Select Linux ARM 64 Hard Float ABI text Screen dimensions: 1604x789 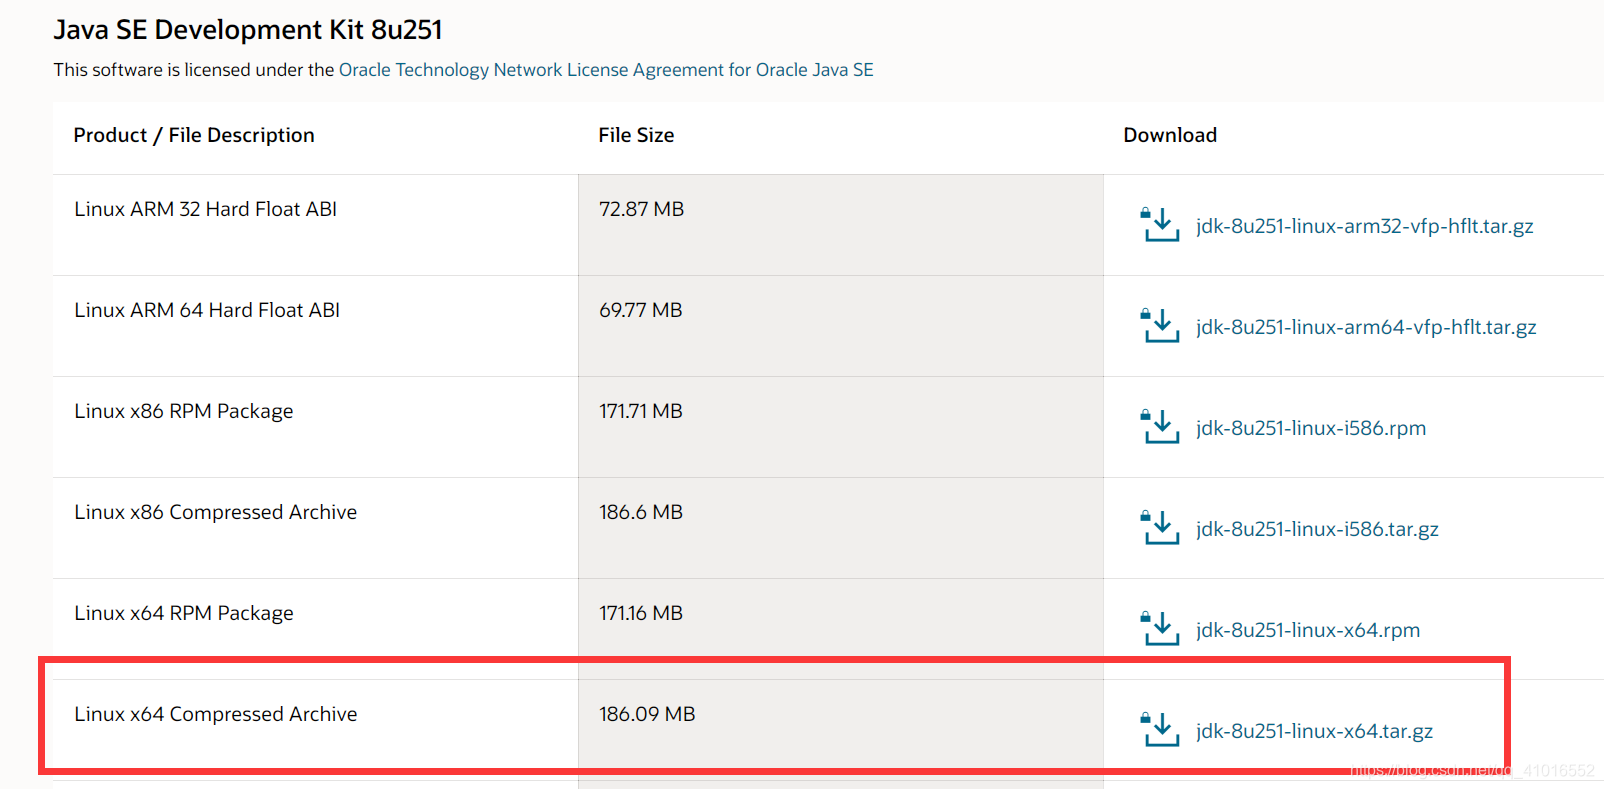point(207,310)
